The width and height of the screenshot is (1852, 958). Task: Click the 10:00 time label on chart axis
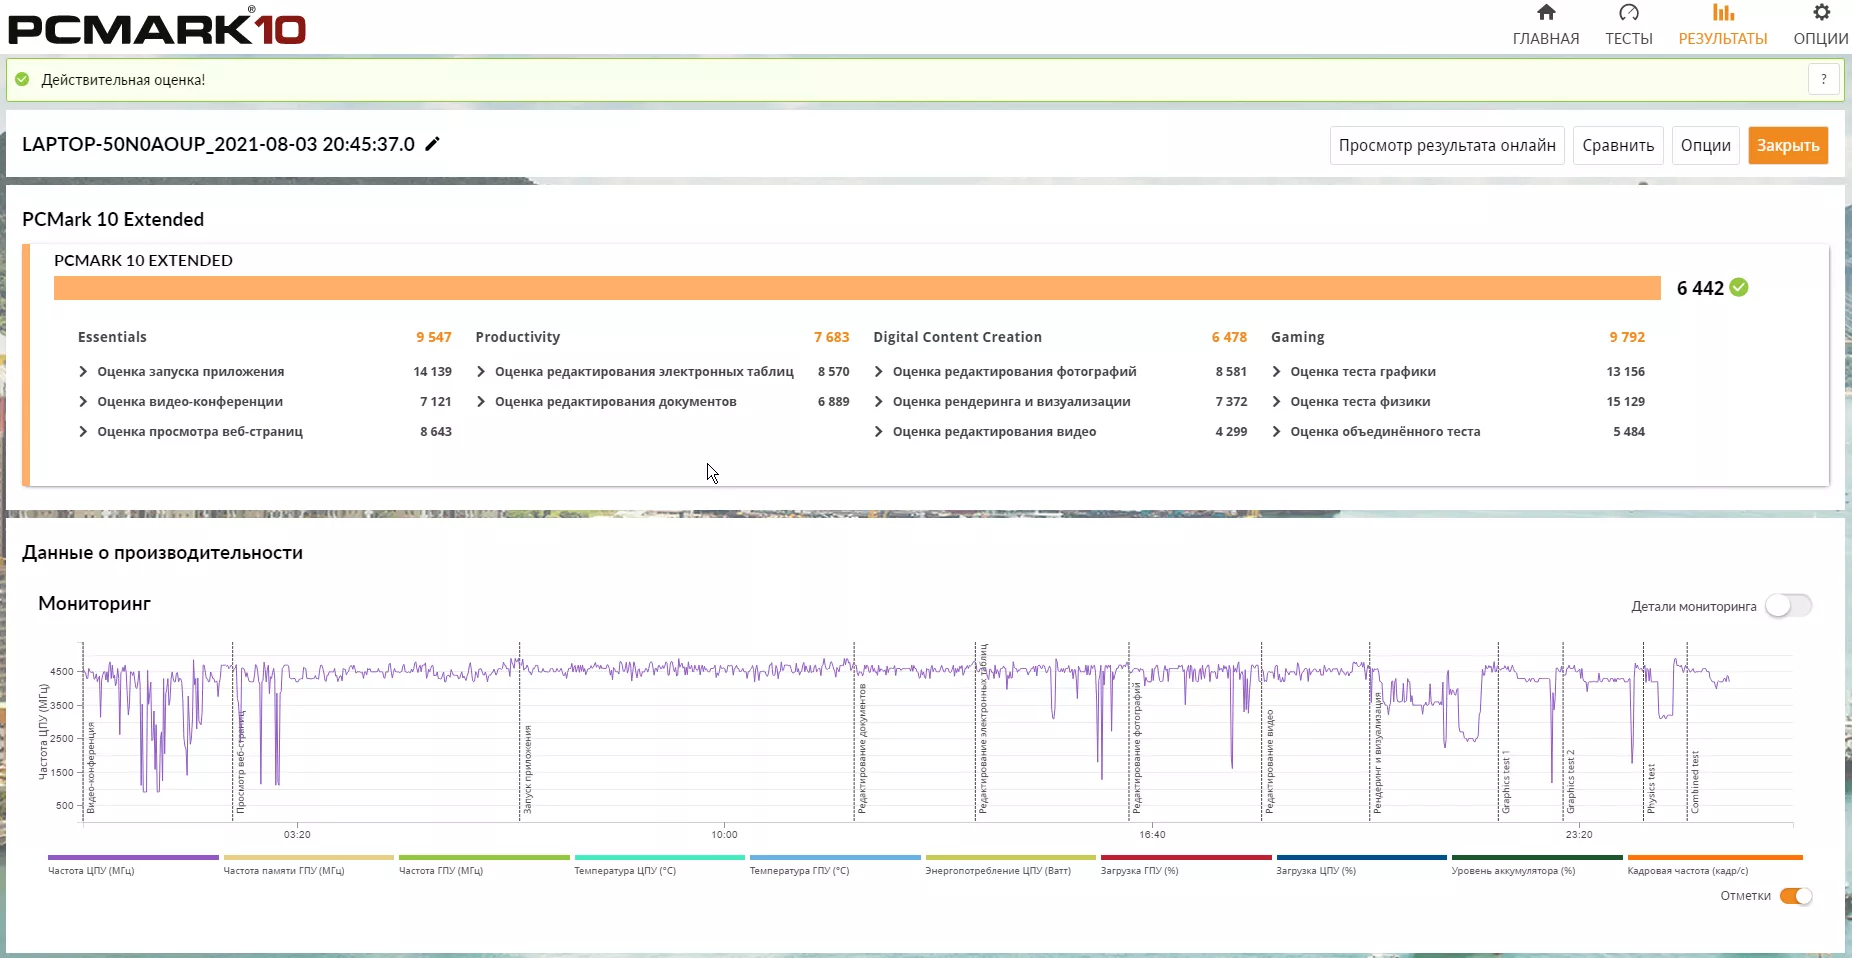[x=725, y=834]
